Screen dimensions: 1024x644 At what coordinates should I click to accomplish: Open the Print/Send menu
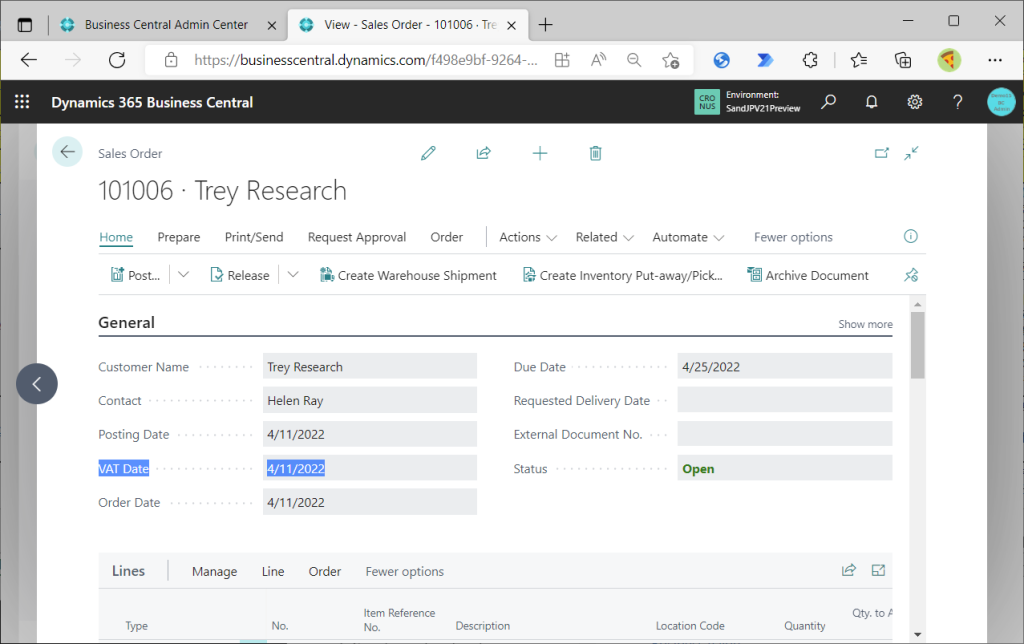[254, 237]
